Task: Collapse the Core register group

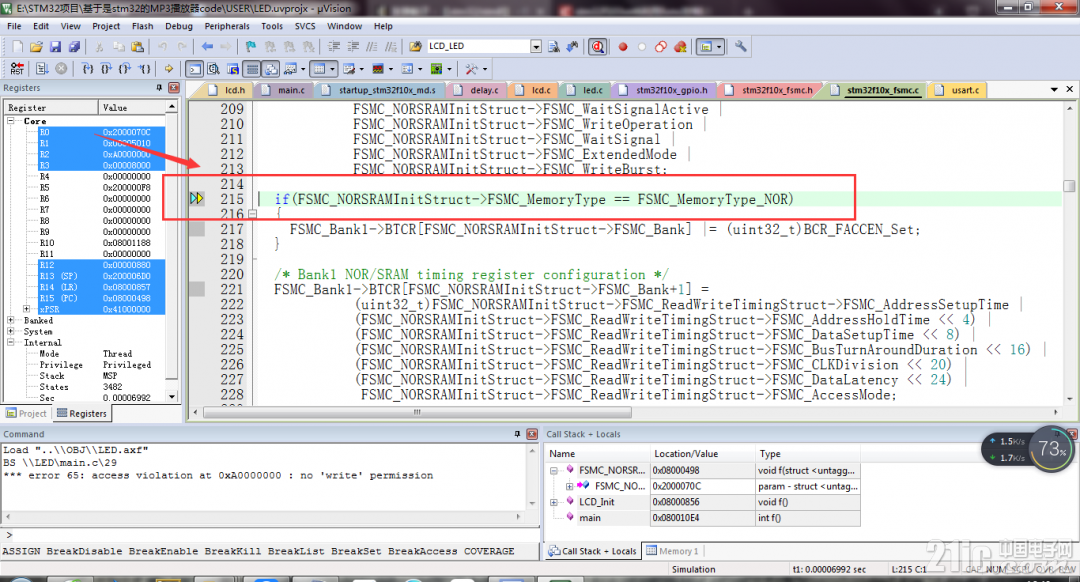Action: 10,121
